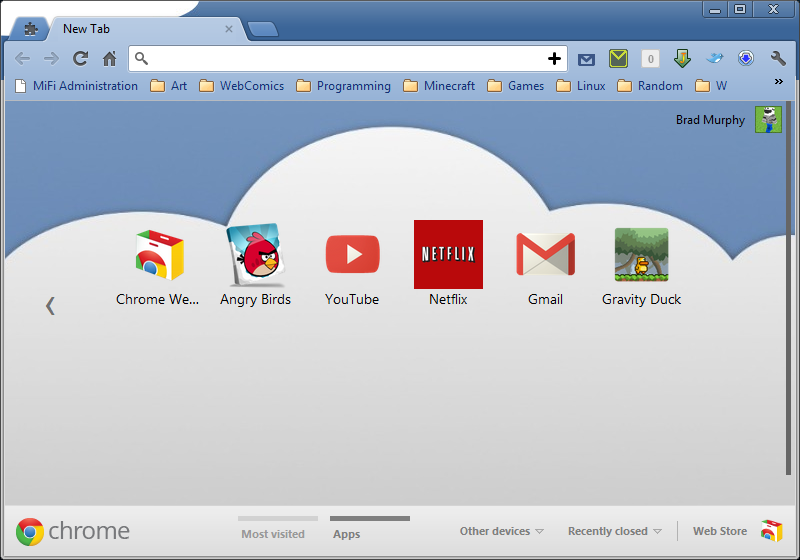
Task: Launch the Angry Birds app
Action: point(256,265)
